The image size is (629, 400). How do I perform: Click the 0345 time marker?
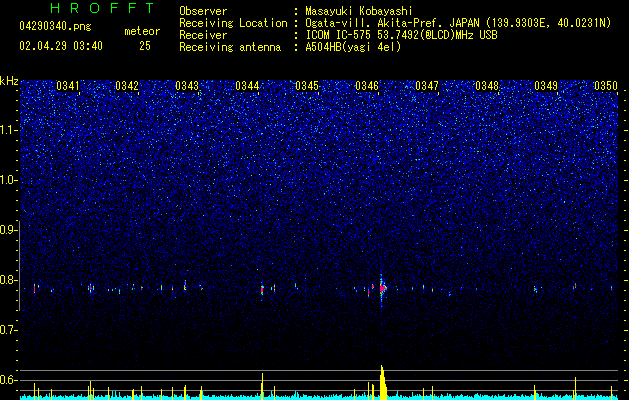(307, 86)
